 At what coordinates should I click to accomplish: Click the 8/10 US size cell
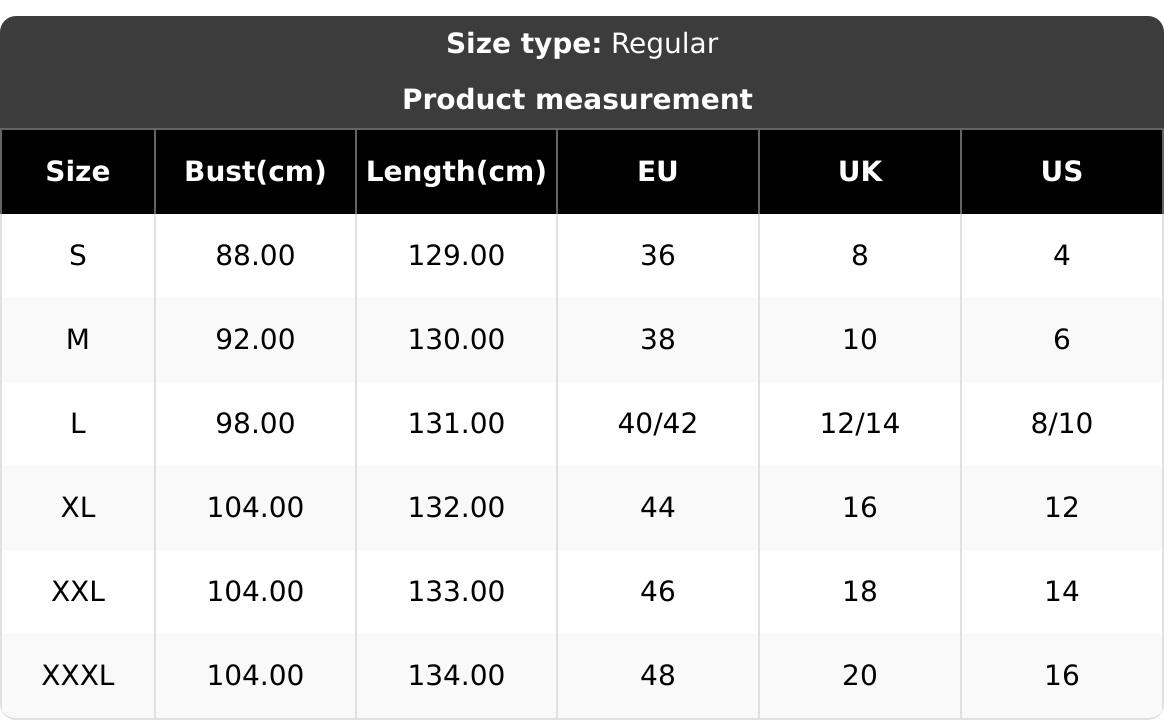(1061, 424)
